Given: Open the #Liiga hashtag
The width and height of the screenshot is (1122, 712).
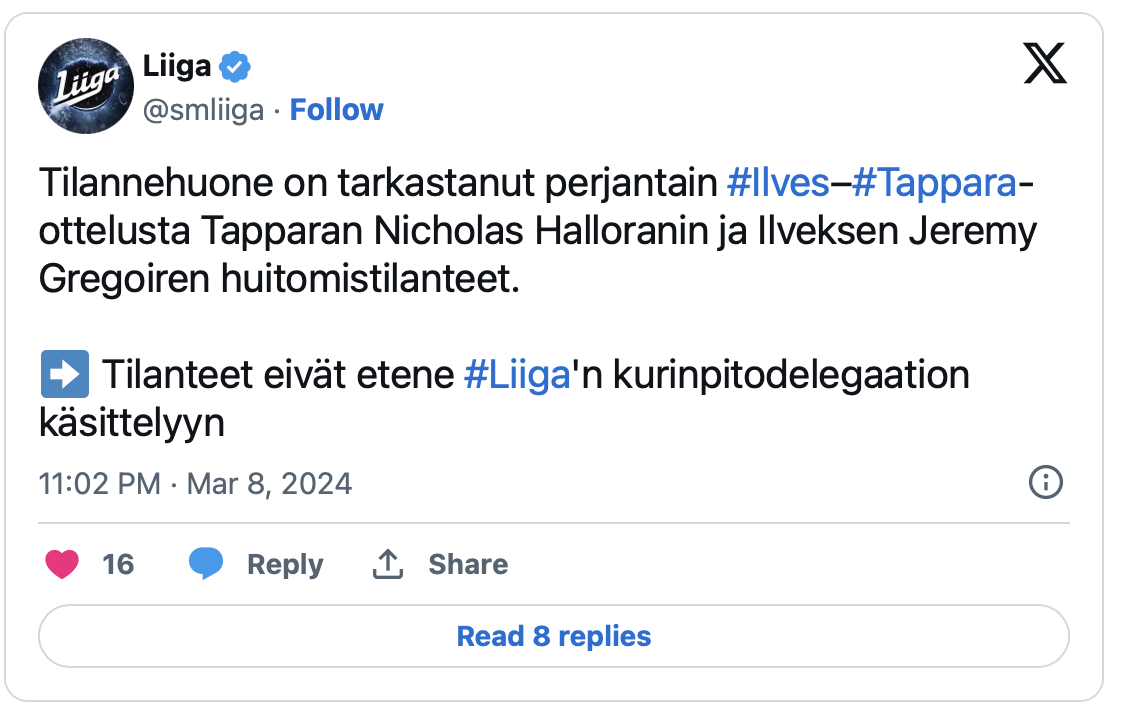Looking at the screenshot, I should (x=517, y=374).
